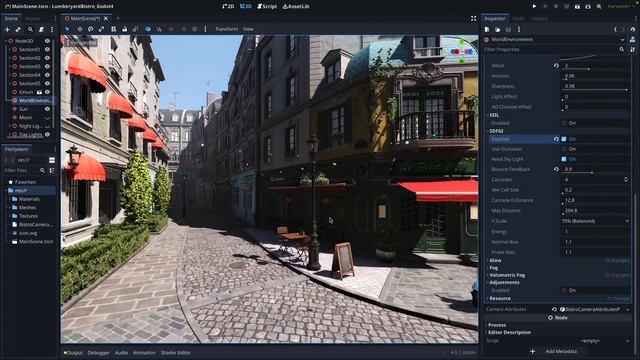This screenshot has height=360, width=640.
Task: Toggle the distraction free mode icon
Action: pyautogui.click(x=473, y=18)
